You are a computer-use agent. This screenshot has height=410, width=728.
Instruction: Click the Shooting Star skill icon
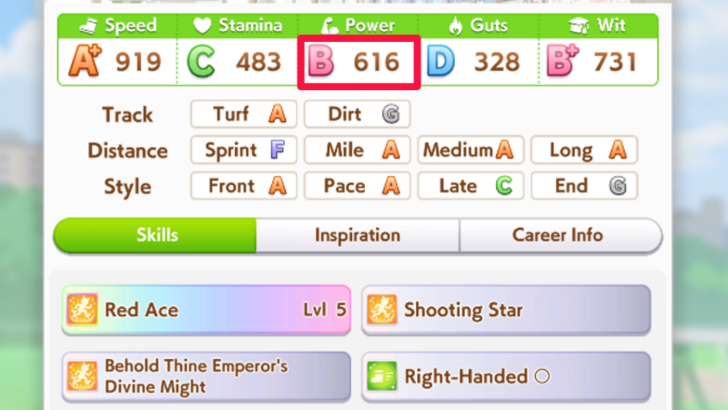382,309
